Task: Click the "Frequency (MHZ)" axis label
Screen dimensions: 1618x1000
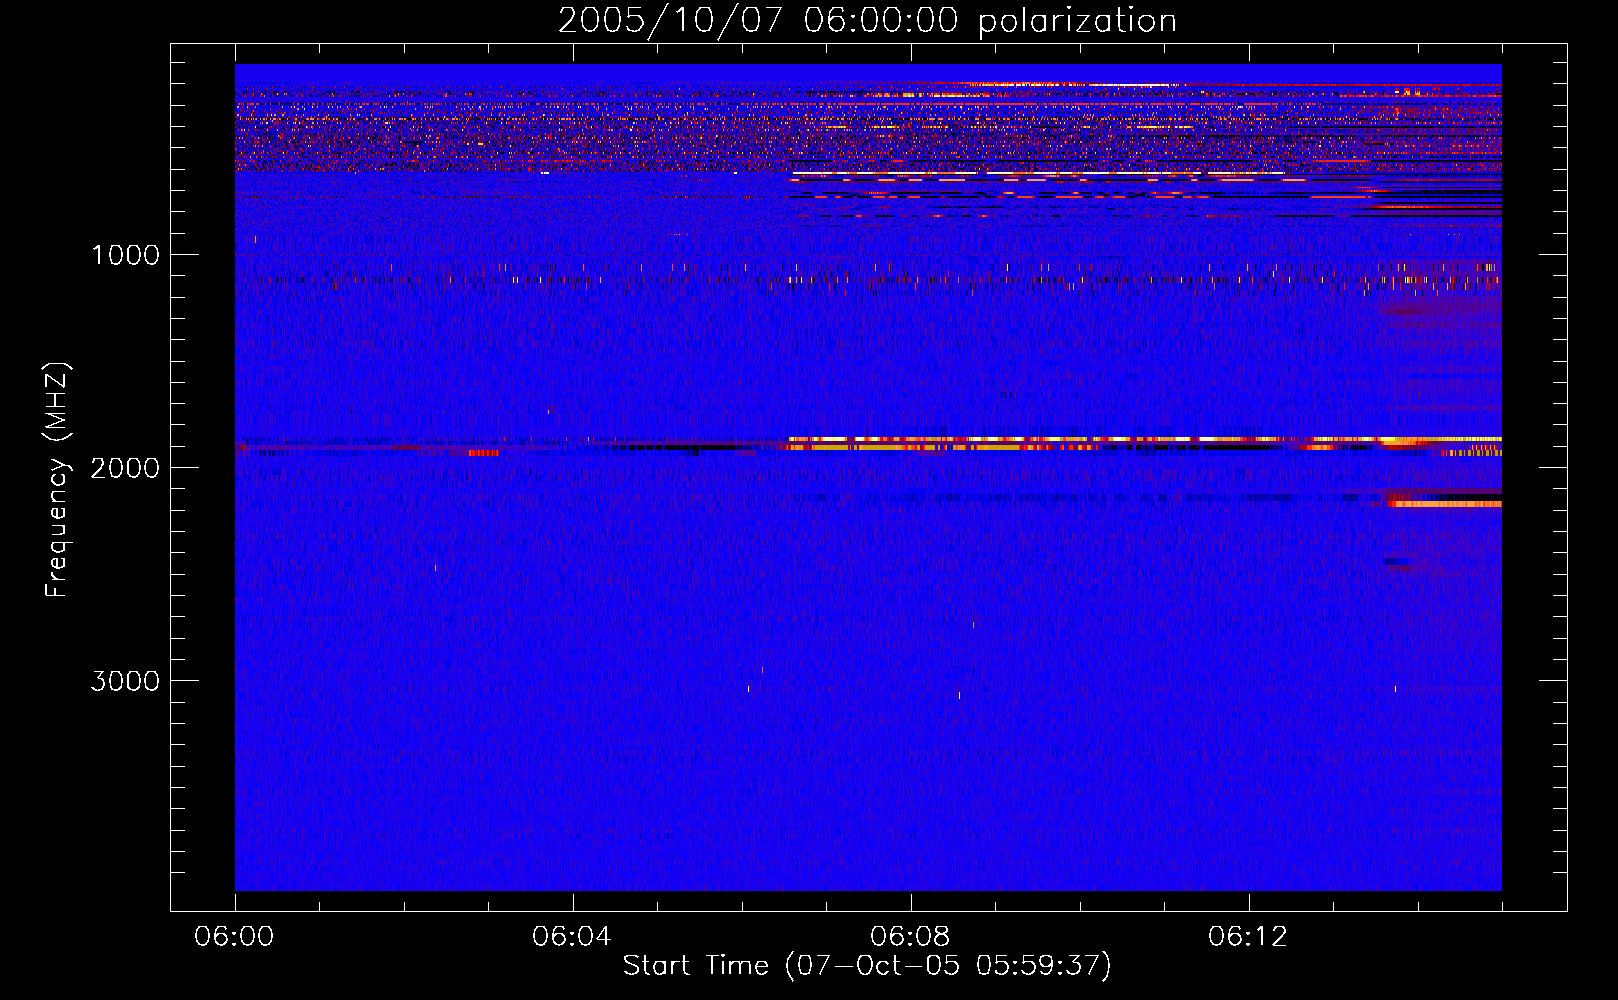Action: 57,480
